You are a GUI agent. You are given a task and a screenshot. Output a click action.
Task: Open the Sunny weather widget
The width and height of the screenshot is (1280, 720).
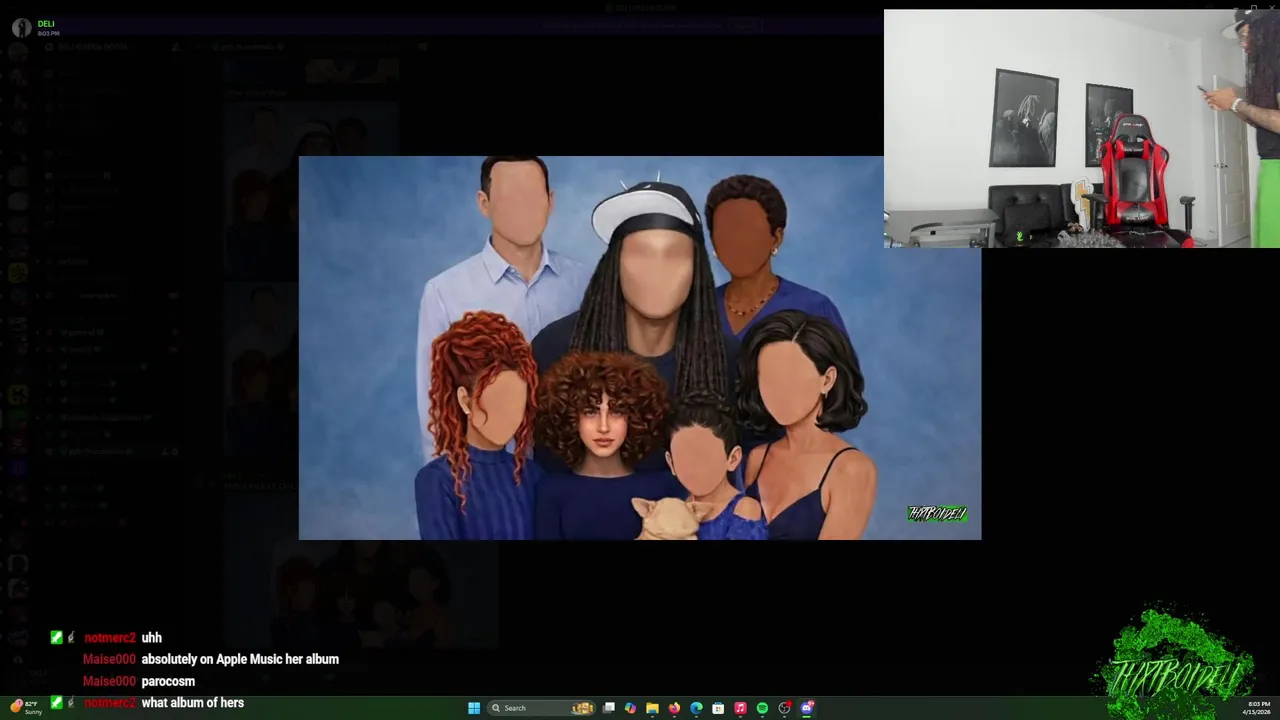[x=26, y=708]
